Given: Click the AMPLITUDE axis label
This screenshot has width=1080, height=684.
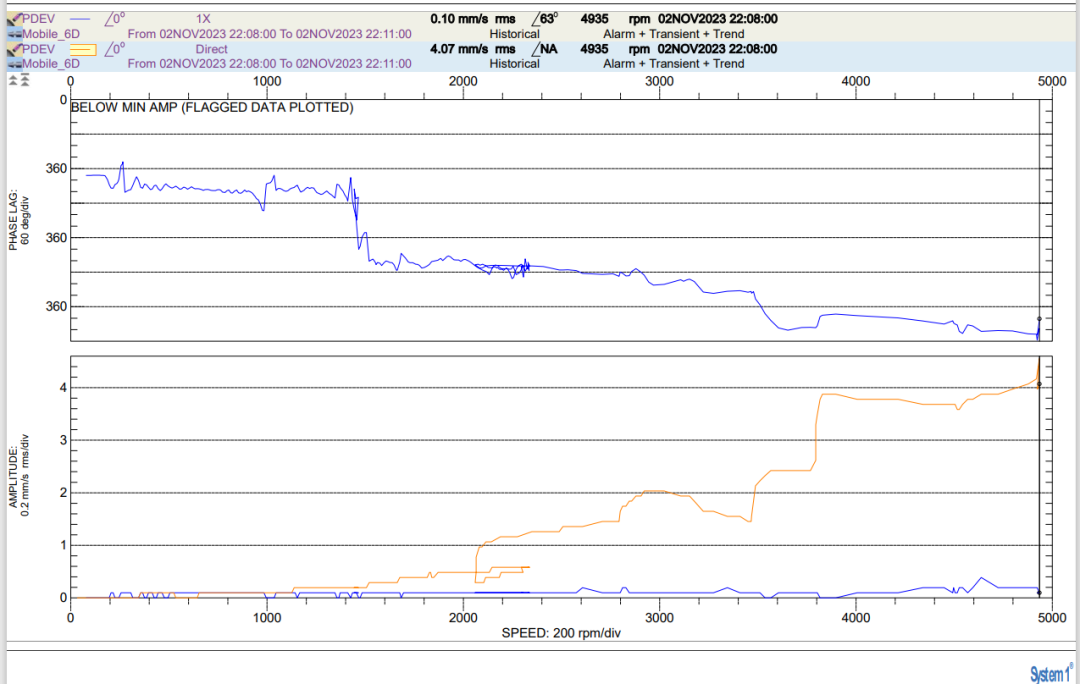Looking at the screenshot, I should click(19, 475).
